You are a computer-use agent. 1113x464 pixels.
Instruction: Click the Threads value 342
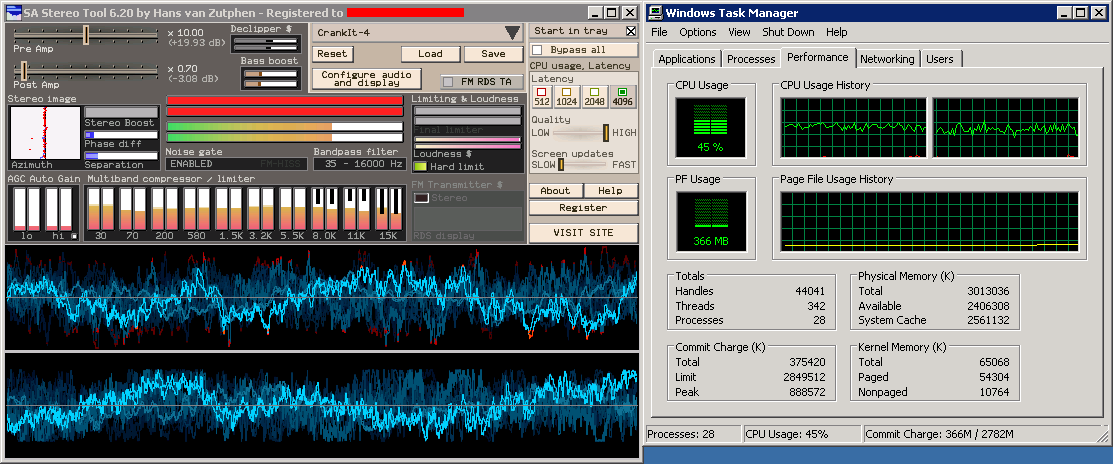click(x=816, y=306)
